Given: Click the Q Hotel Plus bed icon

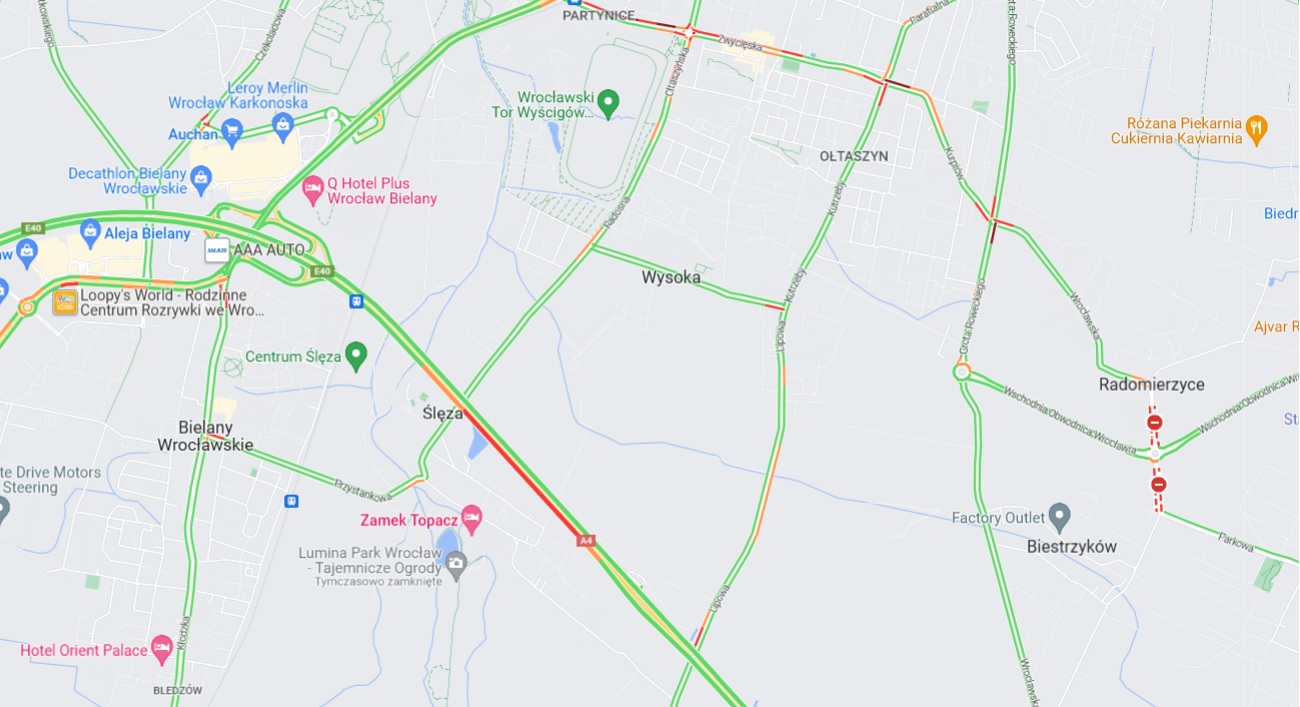Looking at the screenshot, I should click(x=313, y=189).
